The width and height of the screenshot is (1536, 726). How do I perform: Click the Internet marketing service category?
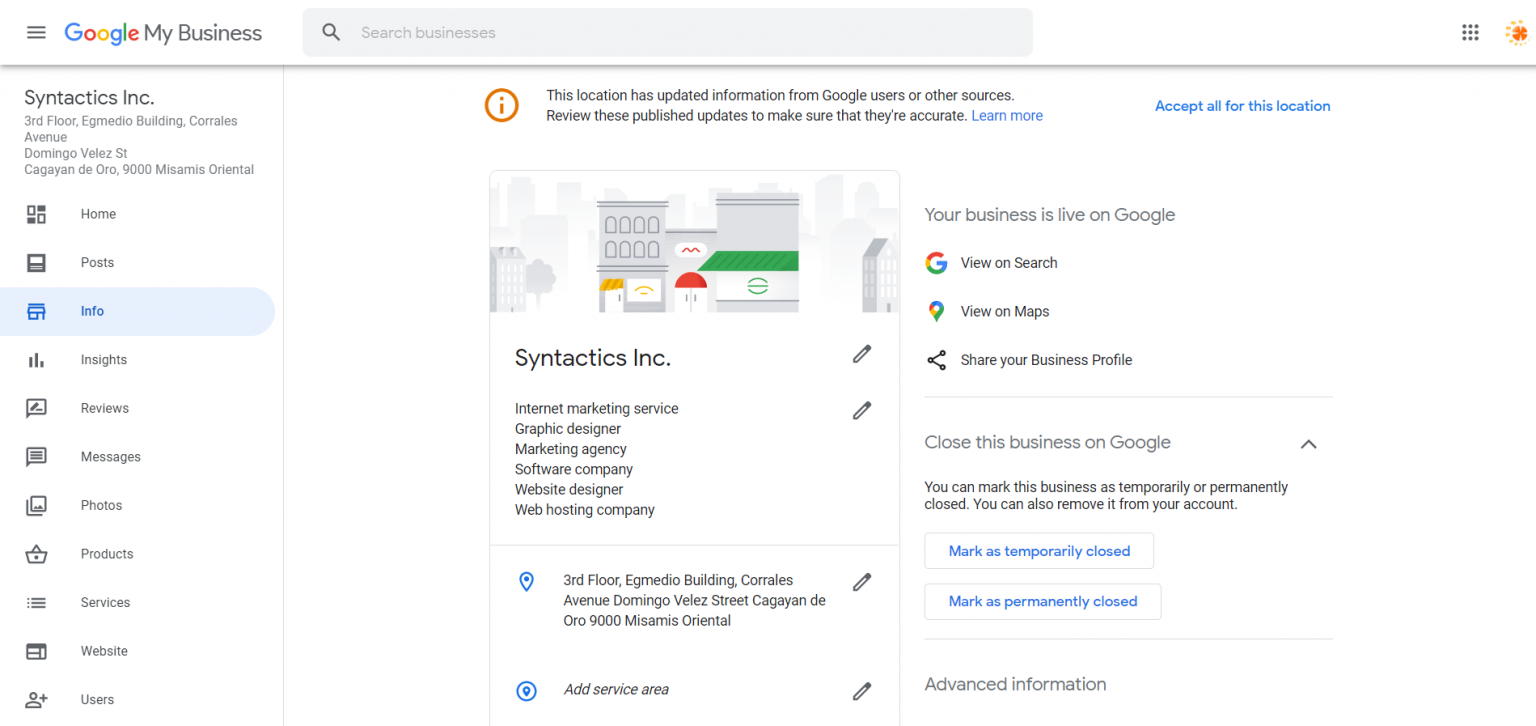(597, 409)
